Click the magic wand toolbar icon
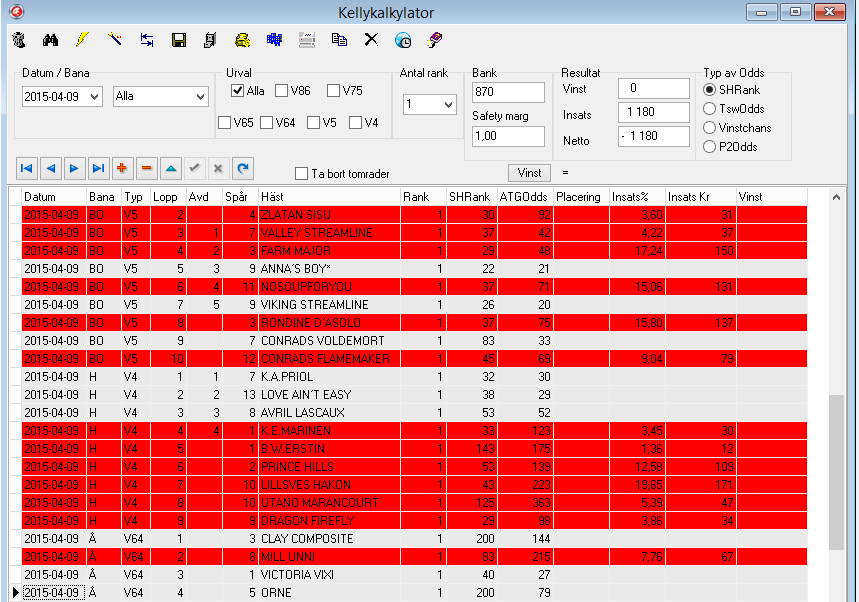 (x=114, y=39)
